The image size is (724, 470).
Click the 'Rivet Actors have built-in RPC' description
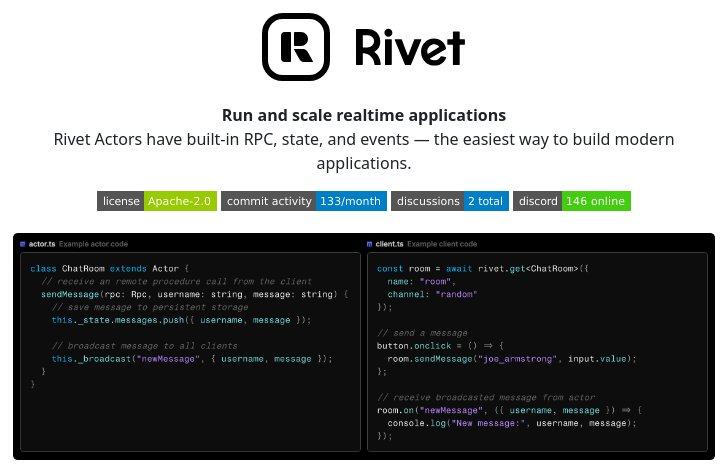coord(364,151)
